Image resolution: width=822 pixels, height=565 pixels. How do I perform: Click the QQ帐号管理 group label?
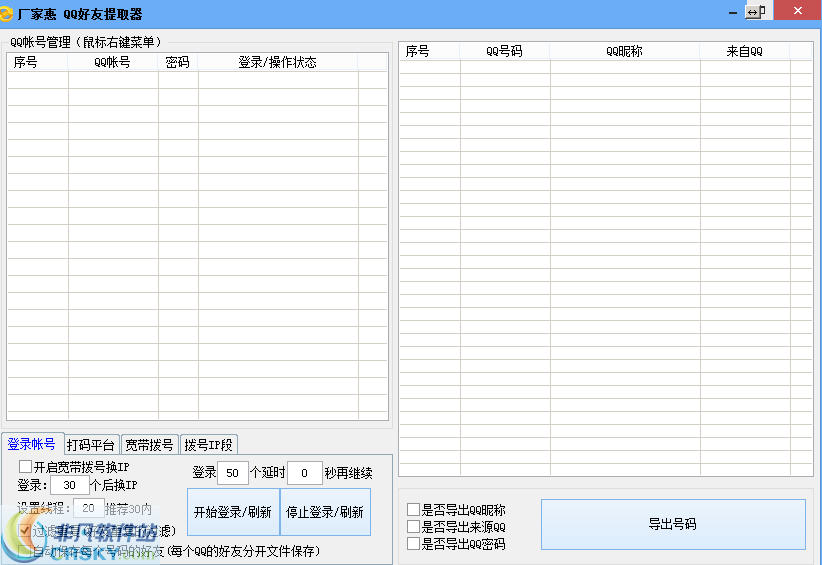(x=86, y=42)
